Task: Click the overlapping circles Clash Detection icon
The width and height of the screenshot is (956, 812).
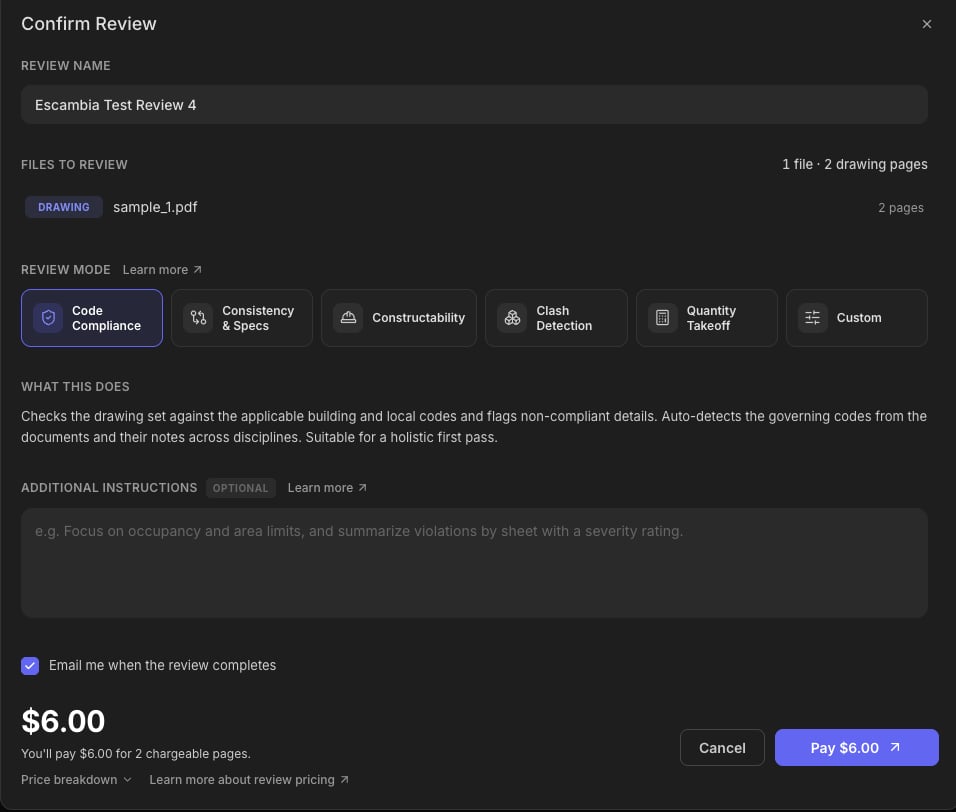Action: (x=512, y=318)
